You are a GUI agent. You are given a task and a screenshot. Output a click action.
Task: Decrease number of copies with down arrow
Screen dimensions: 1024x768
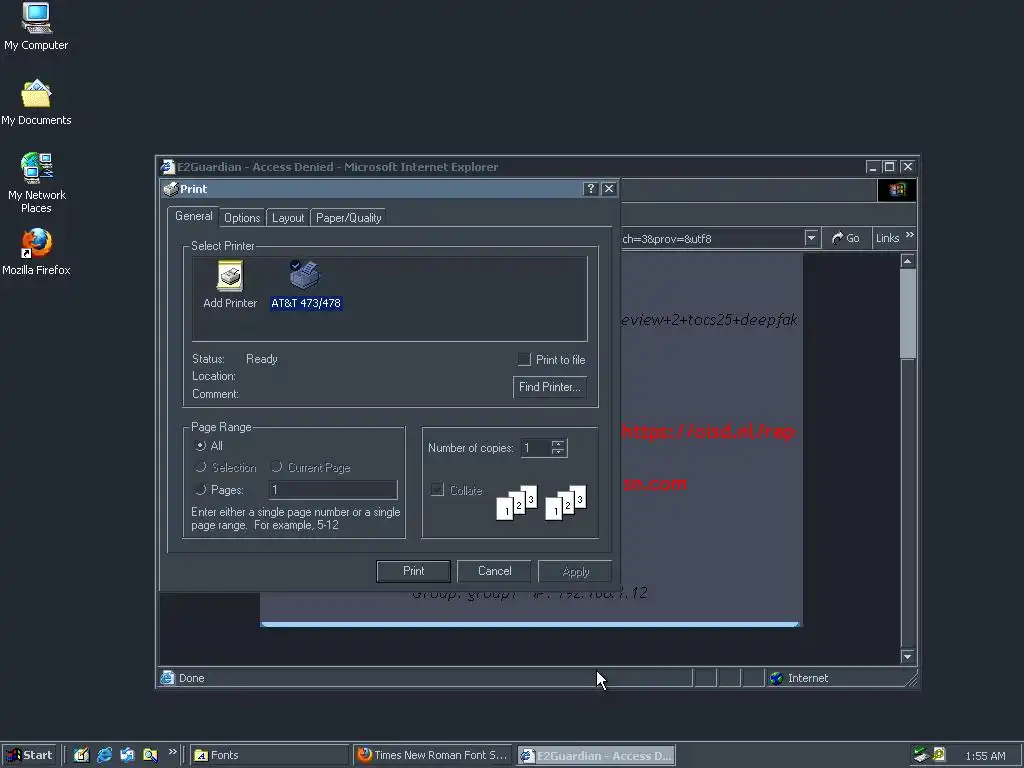tap(558, 452)
